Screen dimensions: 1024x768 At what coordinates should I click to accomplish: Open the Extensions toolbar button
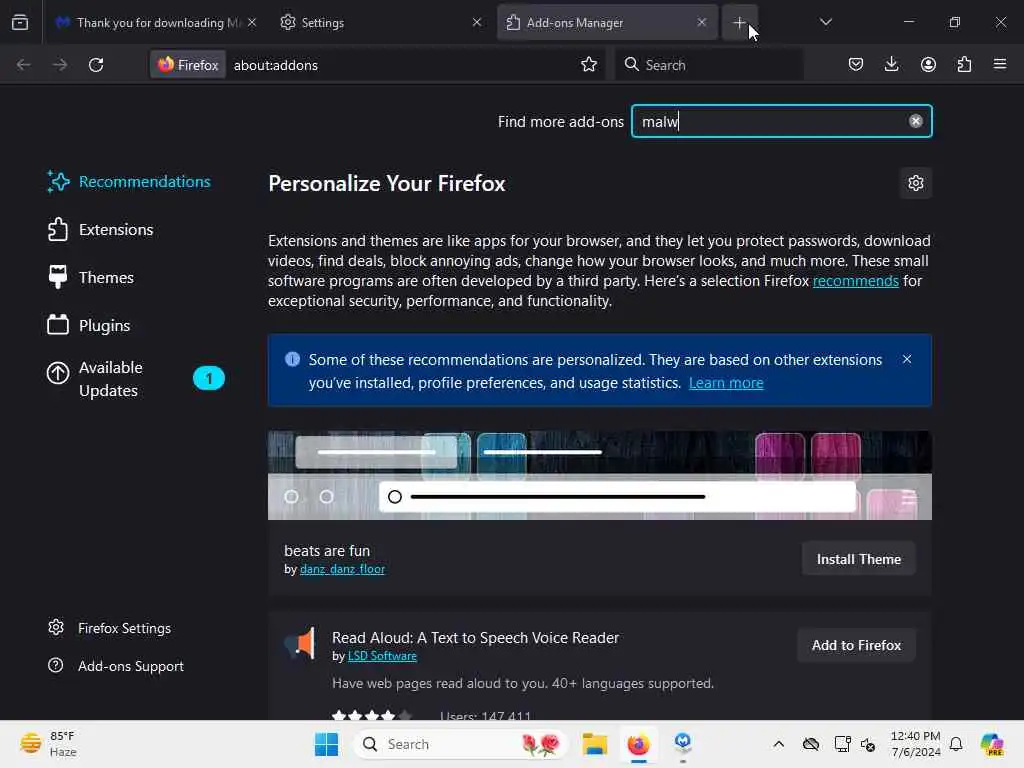coord(964,64)
